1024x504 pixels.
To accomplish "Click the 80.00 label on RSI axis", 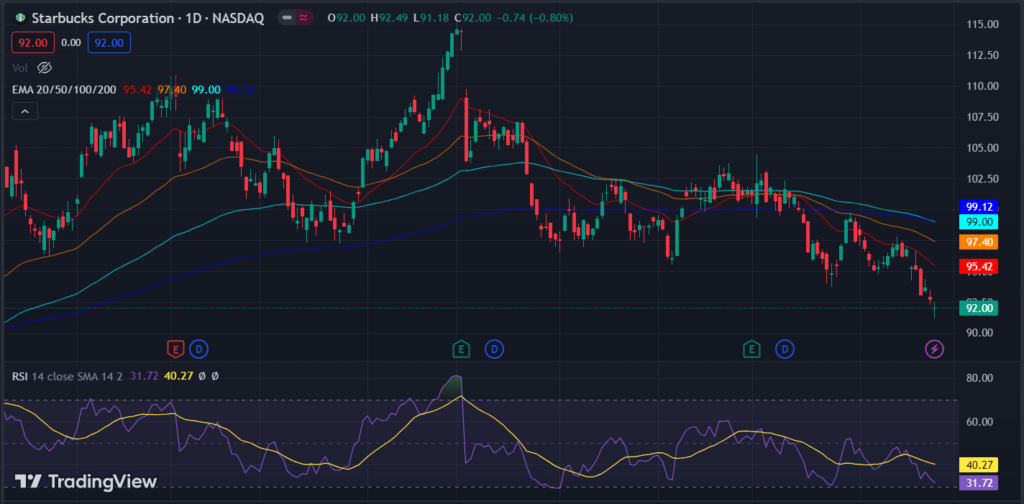I will pos(982,378).
